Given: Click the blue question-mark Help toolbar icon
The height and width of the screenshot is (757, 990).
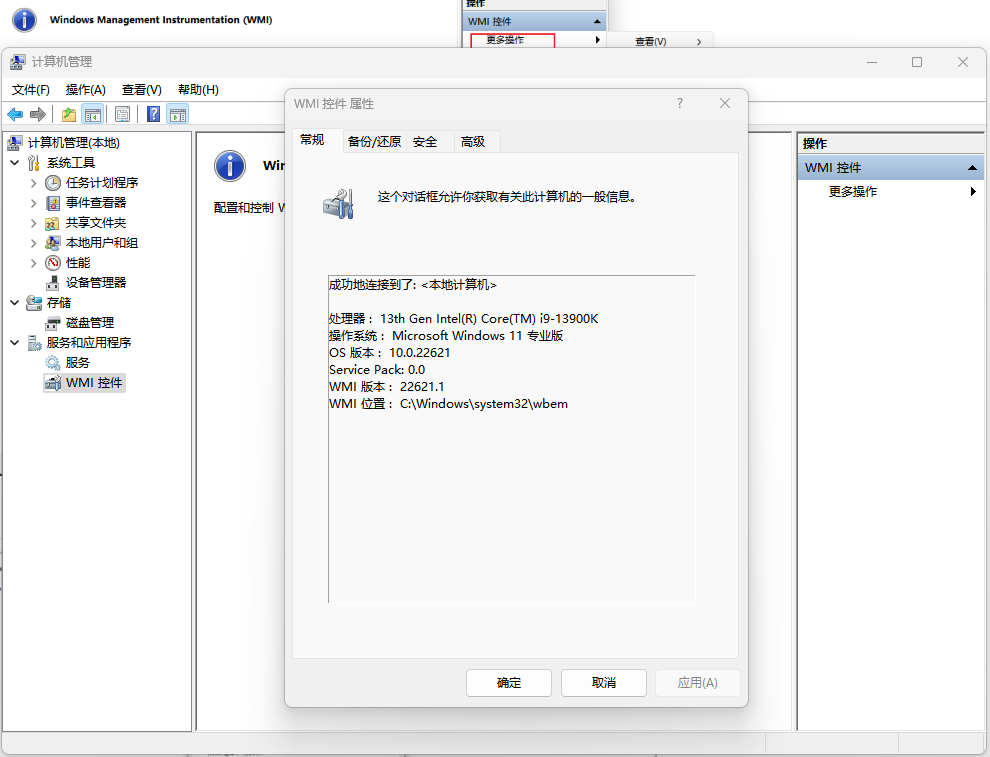Looking at the screenshot, I should pos(153,114).
